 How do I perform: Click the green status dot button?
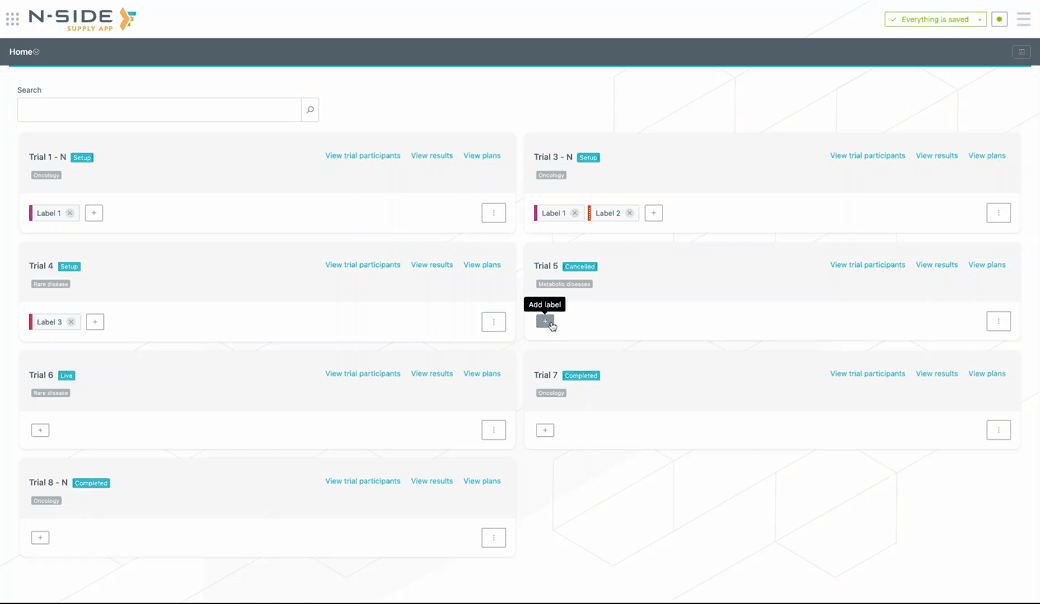pyautogui.click(x=999, y=19)
